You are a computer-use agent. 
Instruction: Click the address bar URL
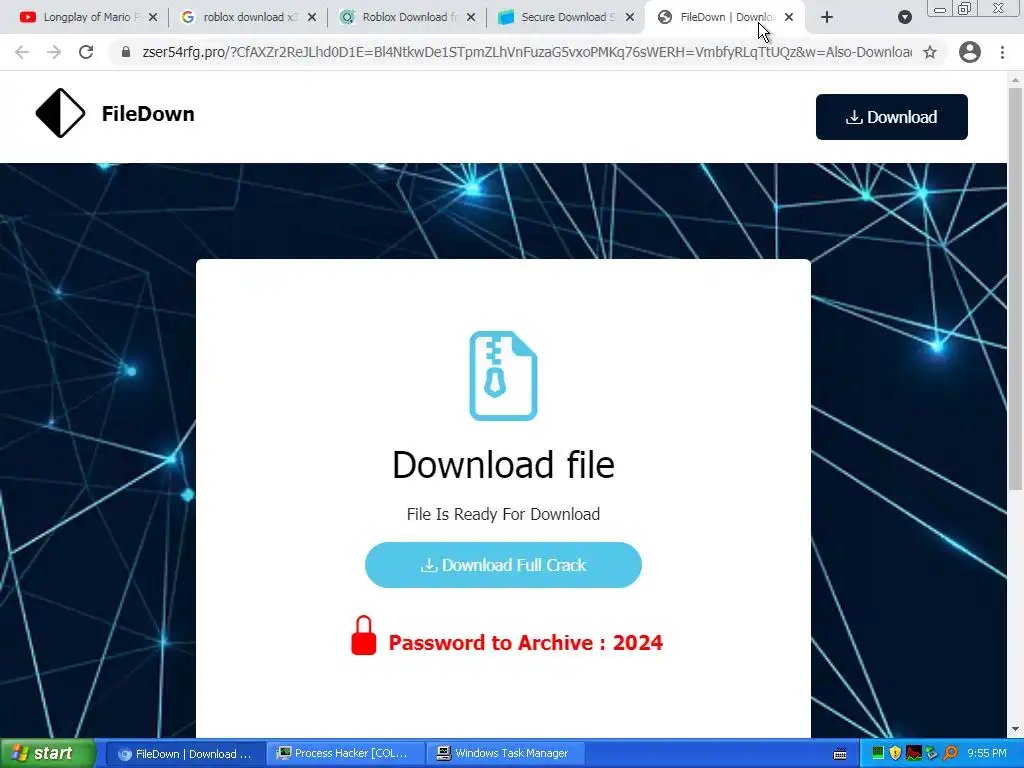526,52
